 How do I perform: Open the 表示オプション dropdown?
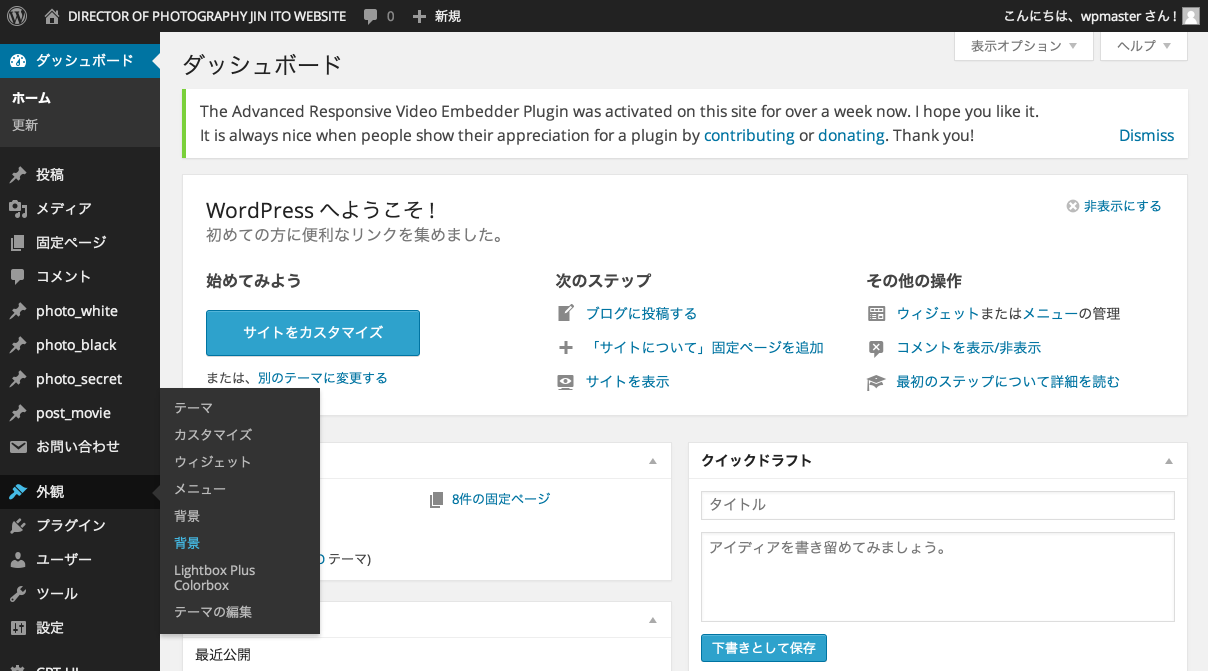pos(1024,46)
